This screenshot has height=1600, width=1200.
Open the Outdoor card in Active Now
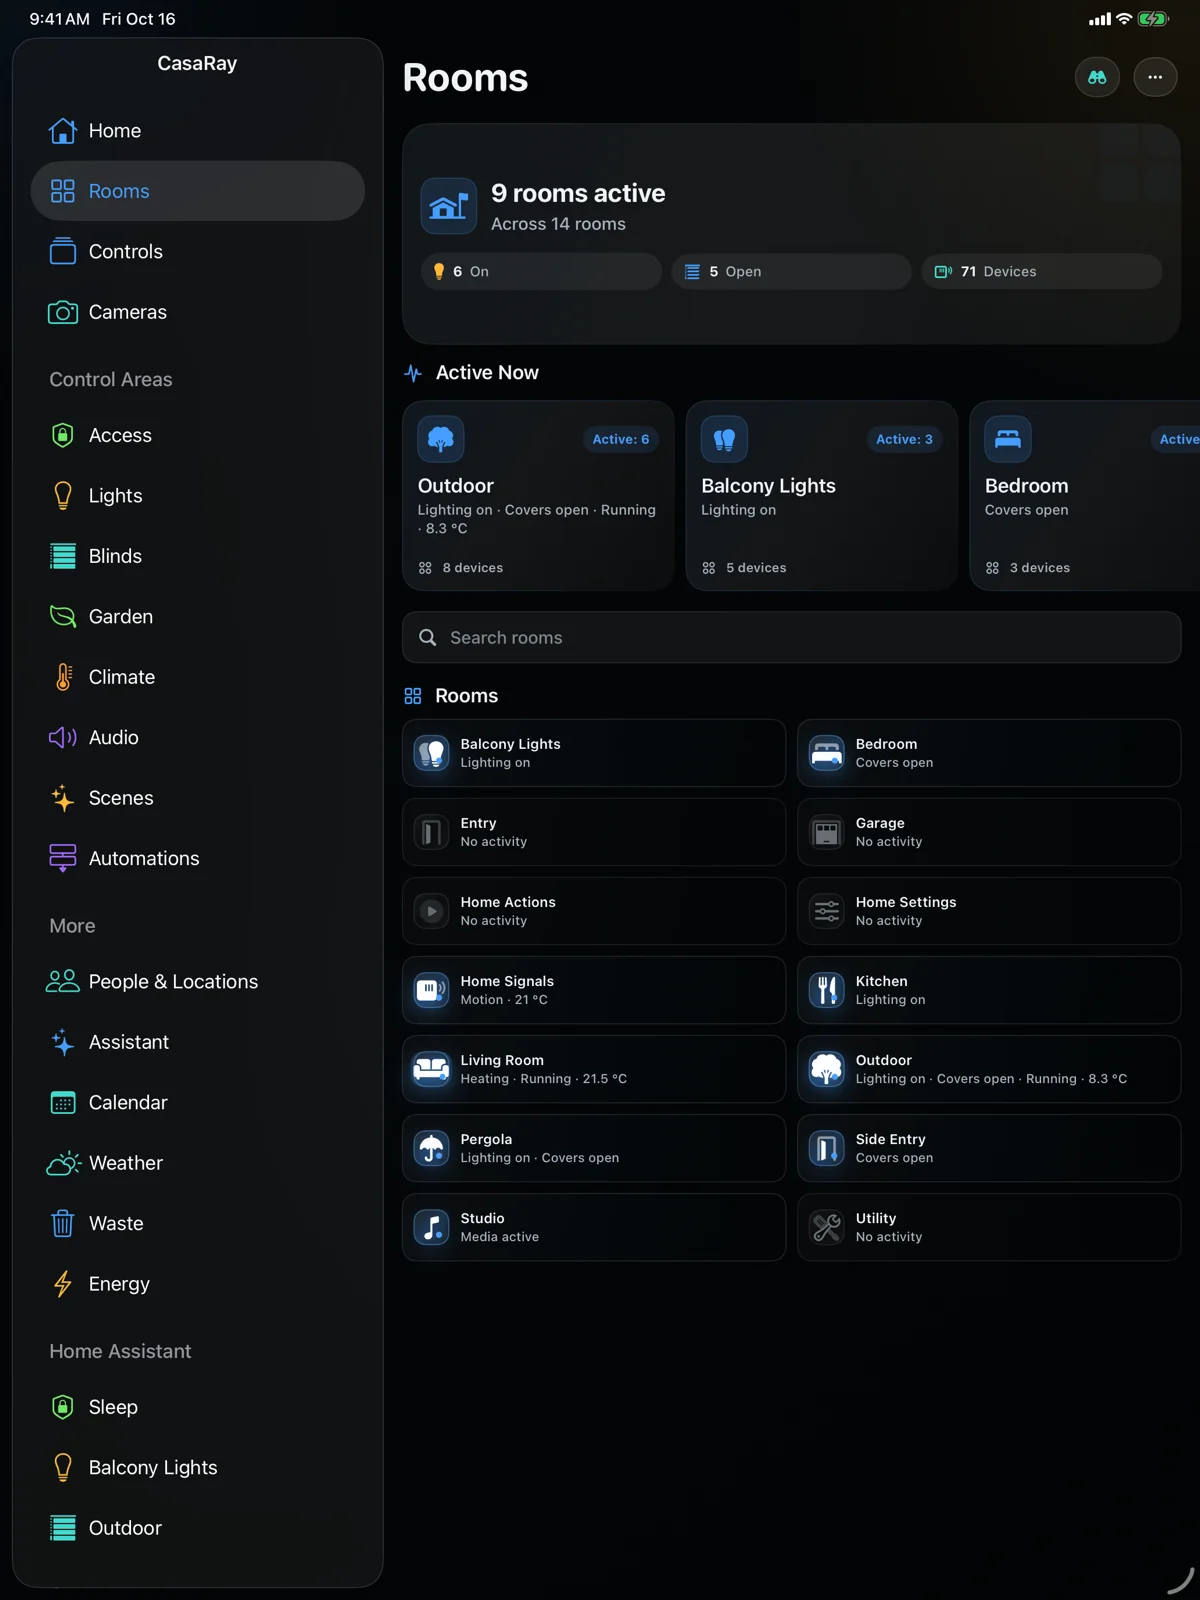tap(539, 496)
